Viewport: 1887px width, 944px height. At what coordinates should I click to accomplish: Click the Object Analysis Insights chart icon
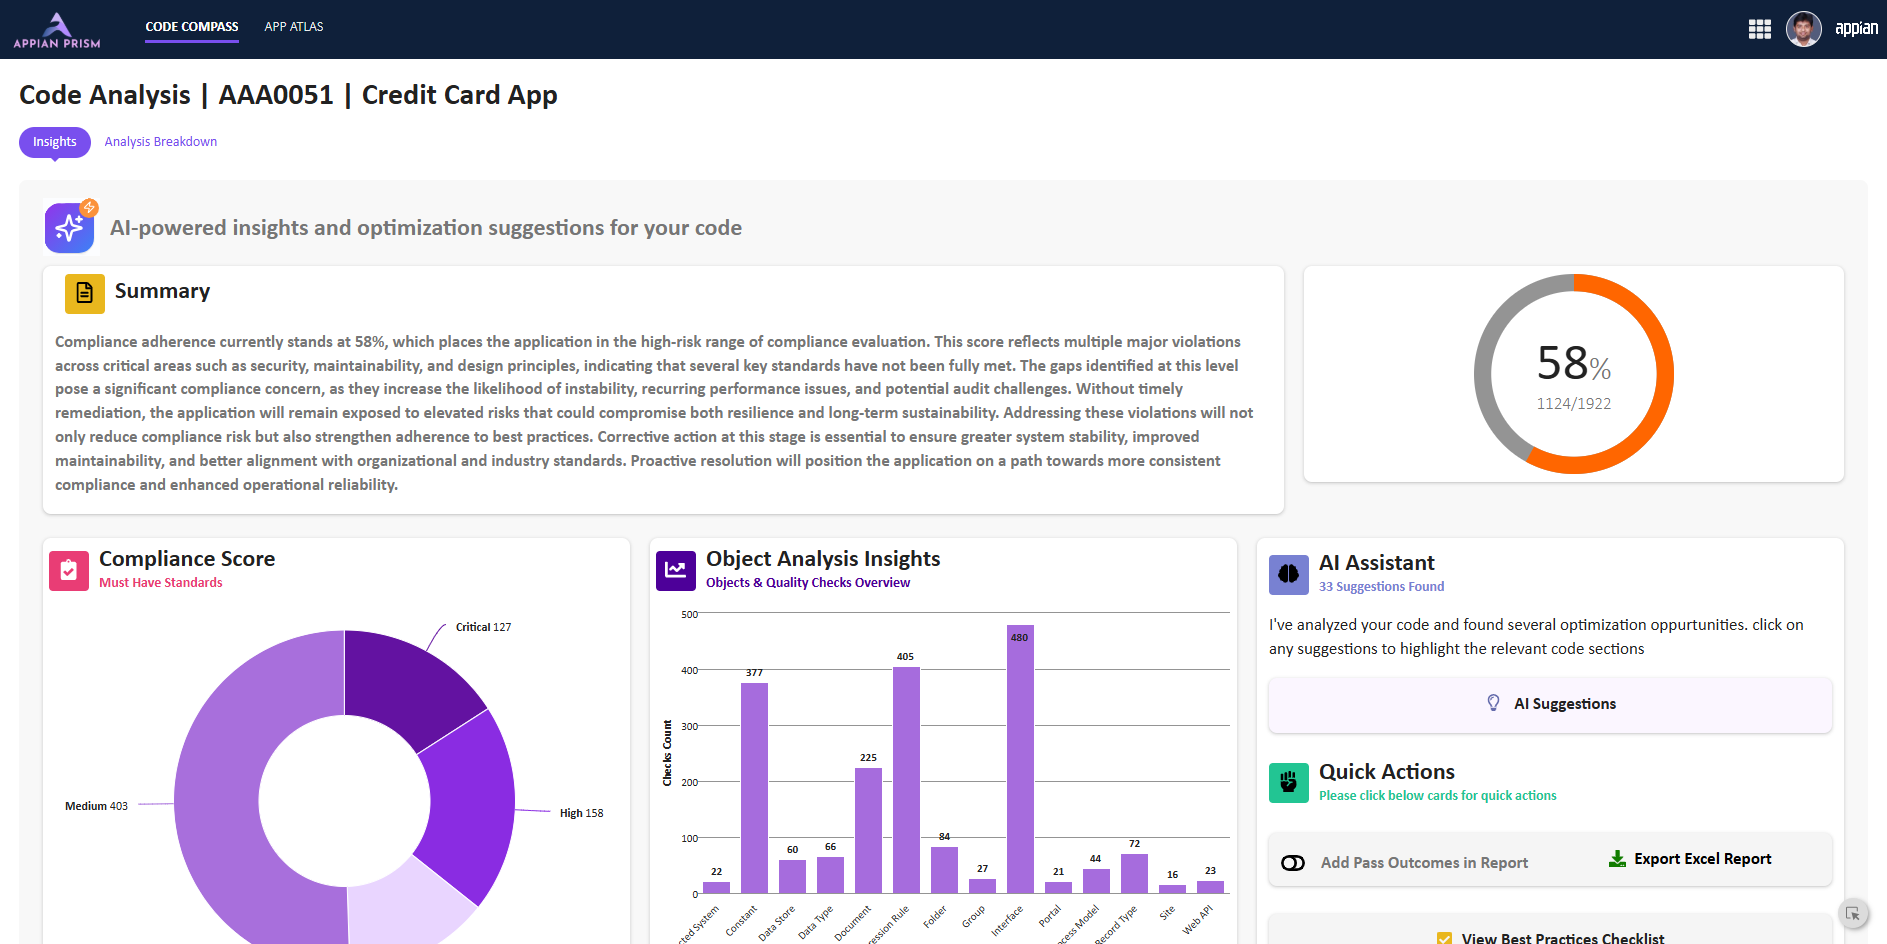(x=675, y=570)
